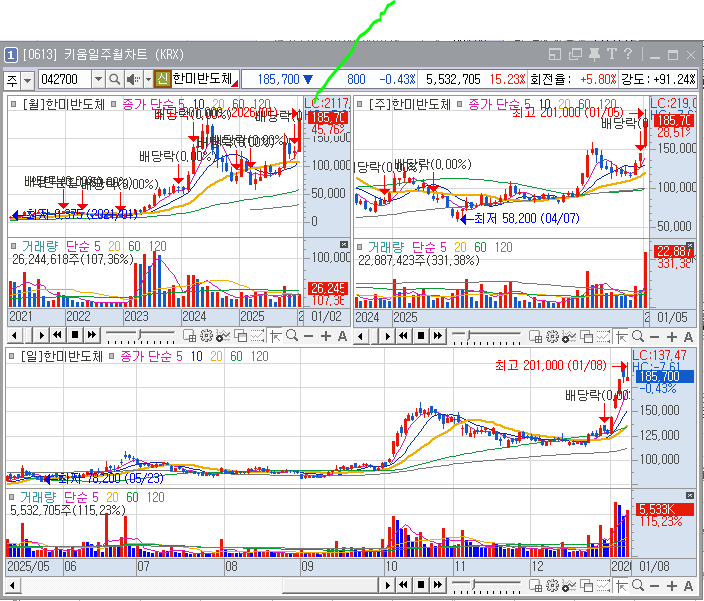Play forward in monthly chart playback controls

41,335
